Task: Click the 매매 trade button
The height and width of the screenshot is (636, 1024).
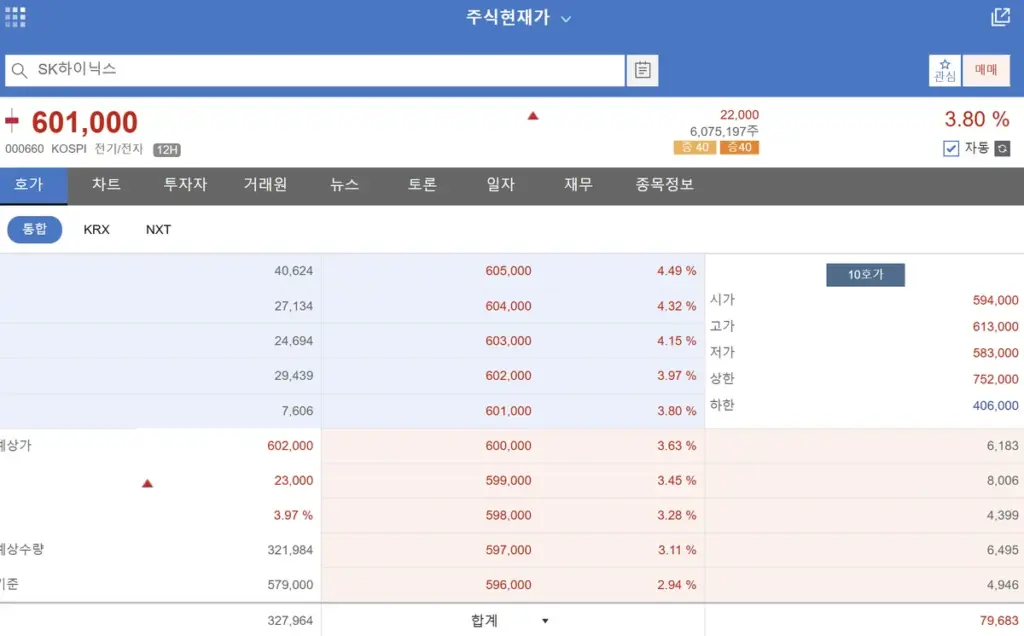Action: click(x=985, y=70)
